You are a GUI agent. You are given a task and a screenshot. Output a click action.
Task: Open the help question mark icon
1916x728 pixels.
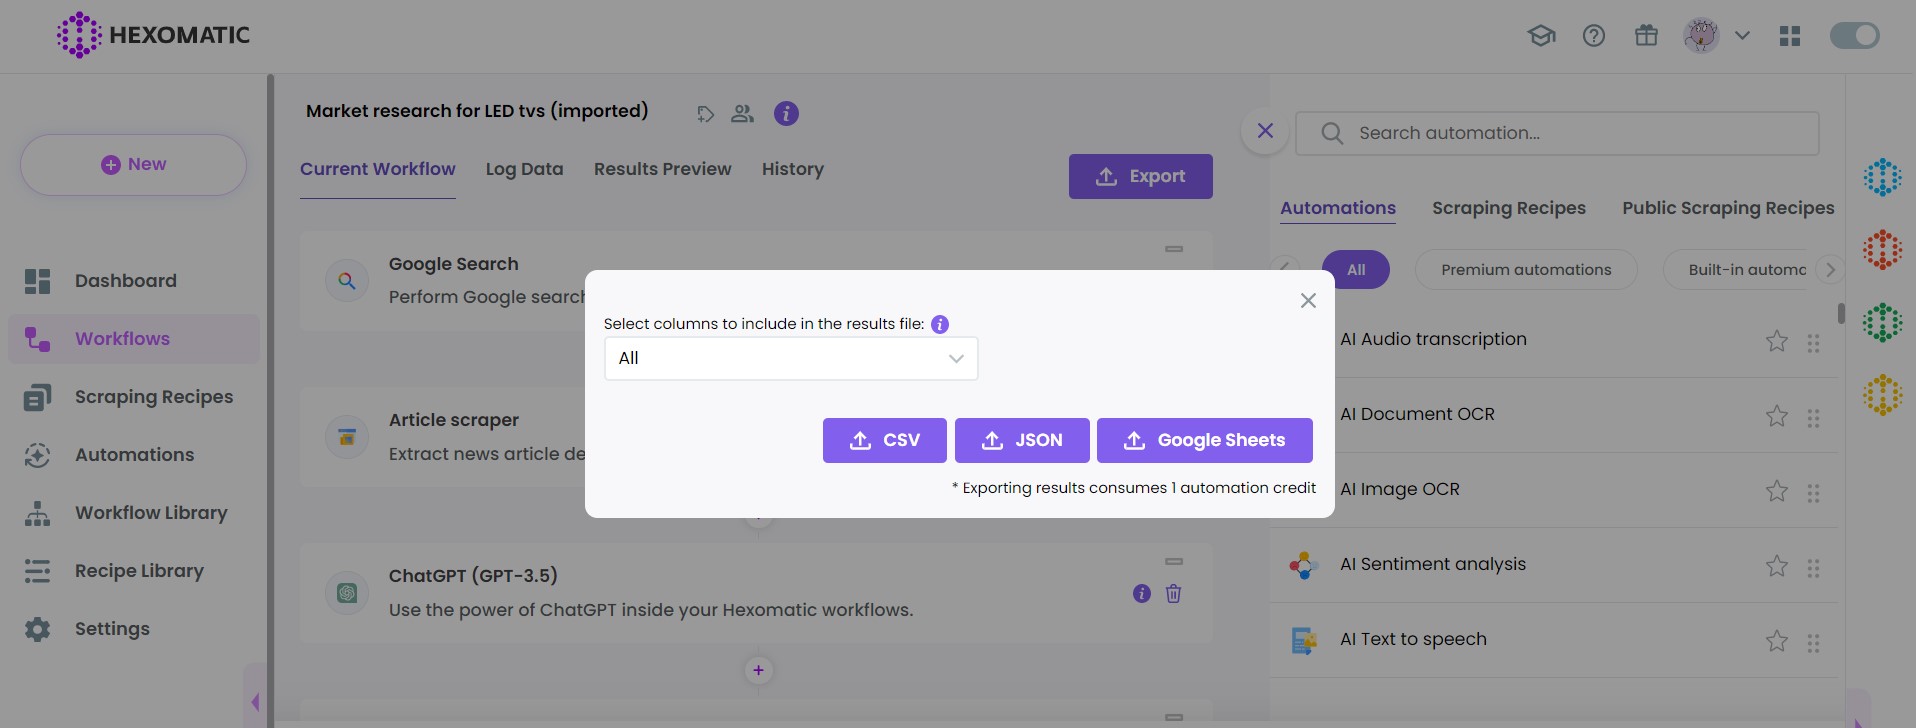click(x=1593, y=36)
